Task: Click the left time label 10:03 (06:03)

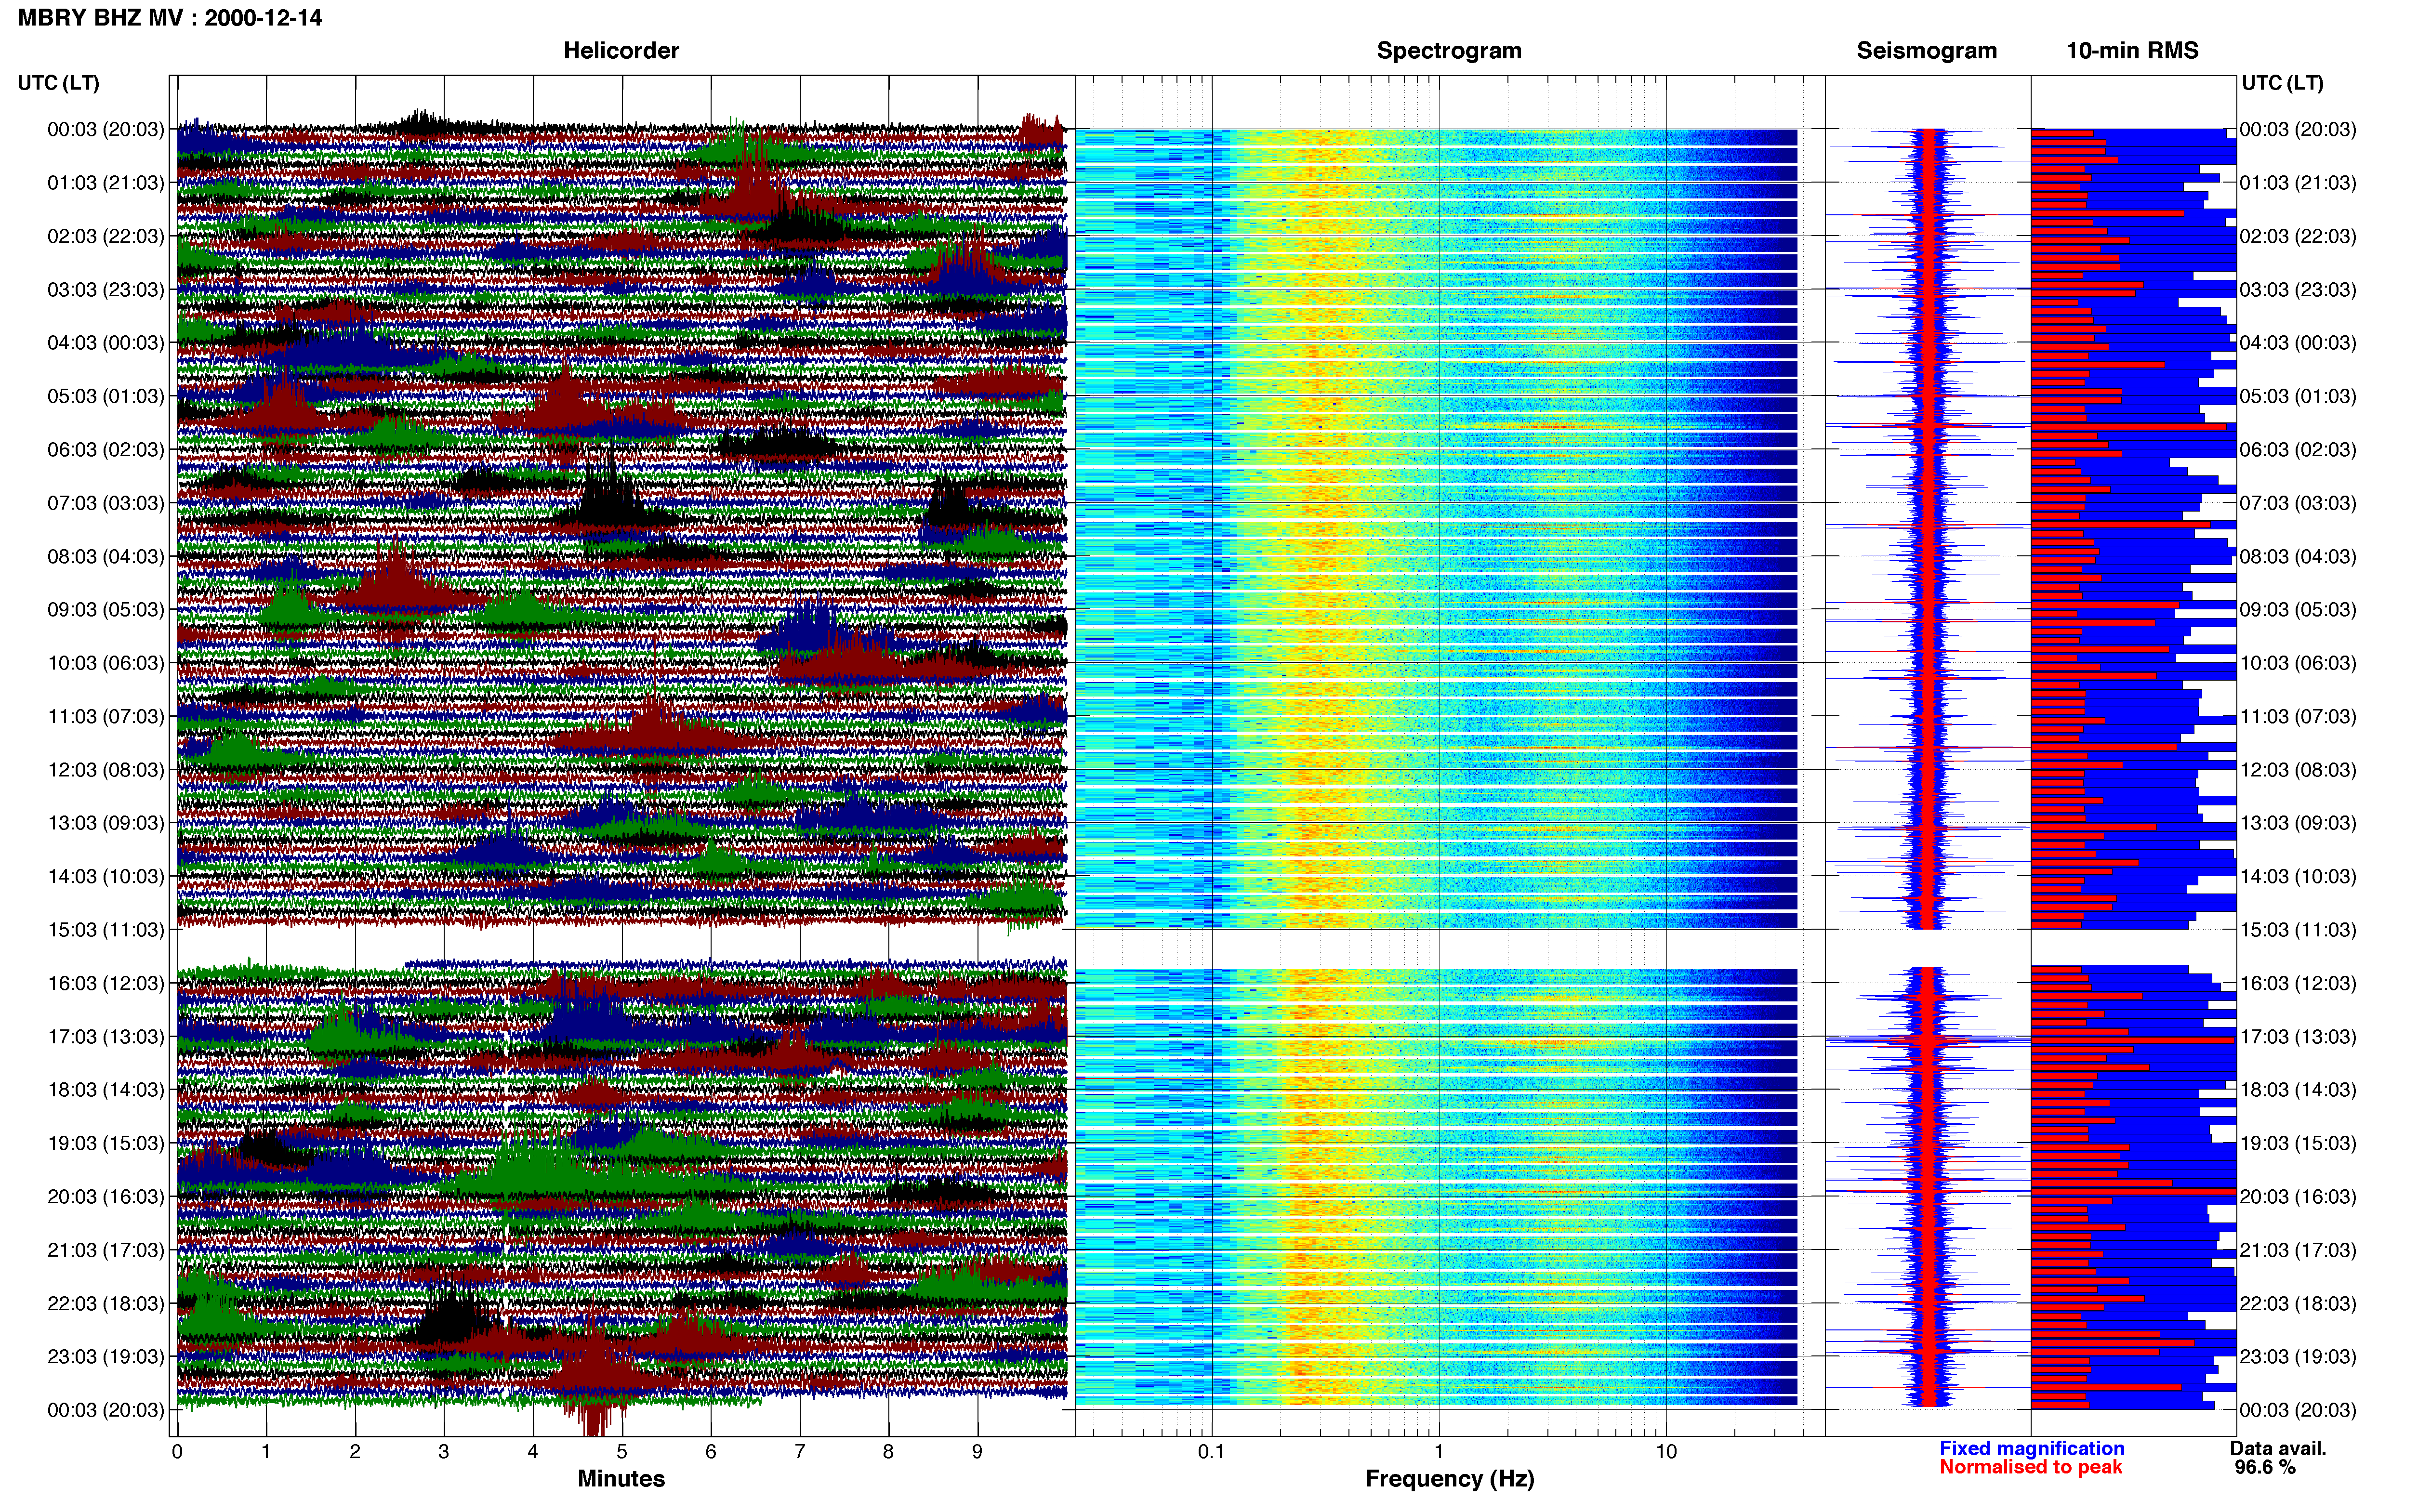Action: pos(106,663)
